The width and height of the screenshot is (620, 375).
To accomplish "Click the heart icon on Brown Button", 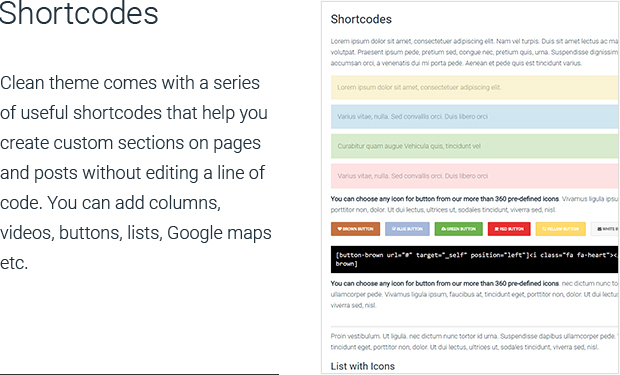I will click(x=339, y=229).
